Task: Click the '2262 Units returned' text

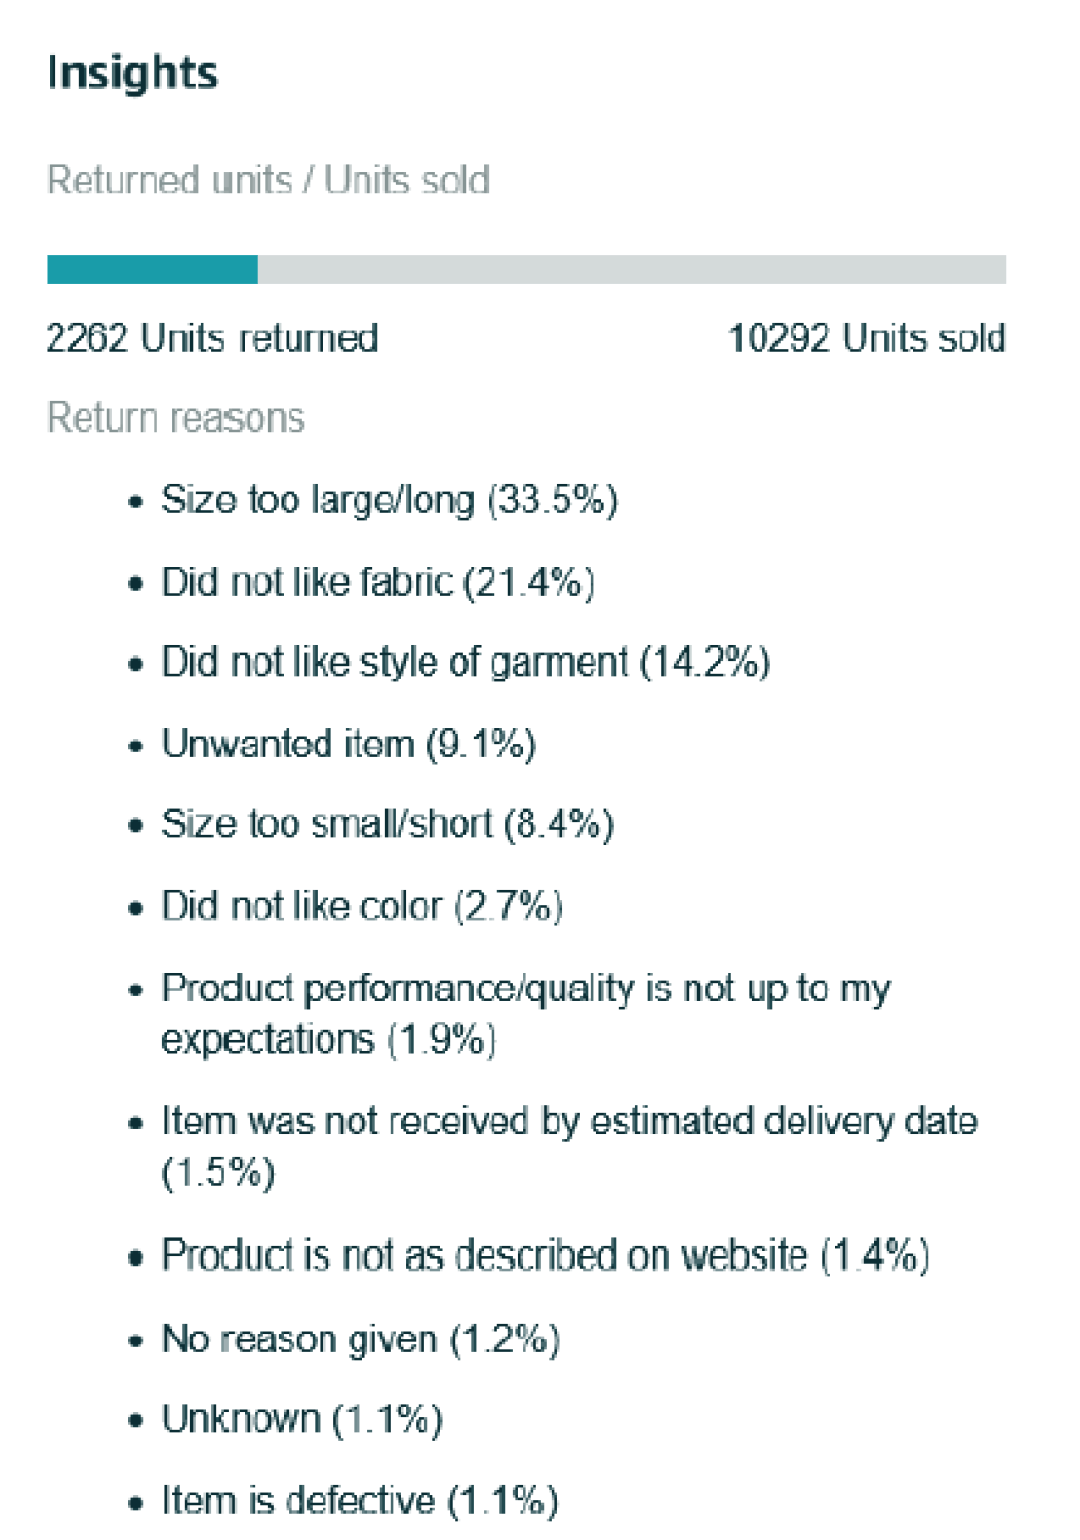Action: 212,338
